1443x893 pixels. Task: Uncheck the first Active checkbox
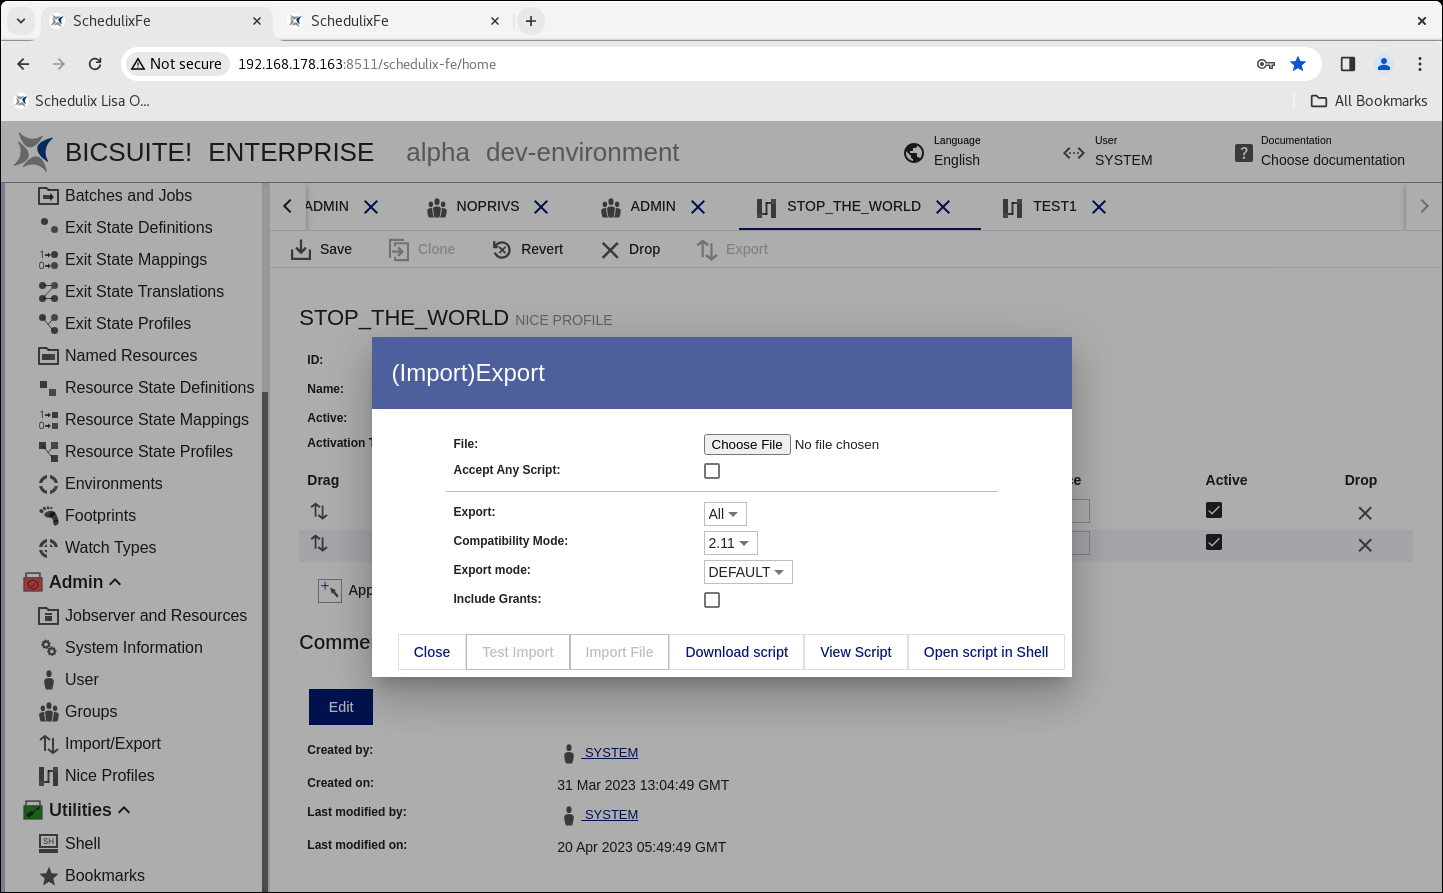point(1214,511)
